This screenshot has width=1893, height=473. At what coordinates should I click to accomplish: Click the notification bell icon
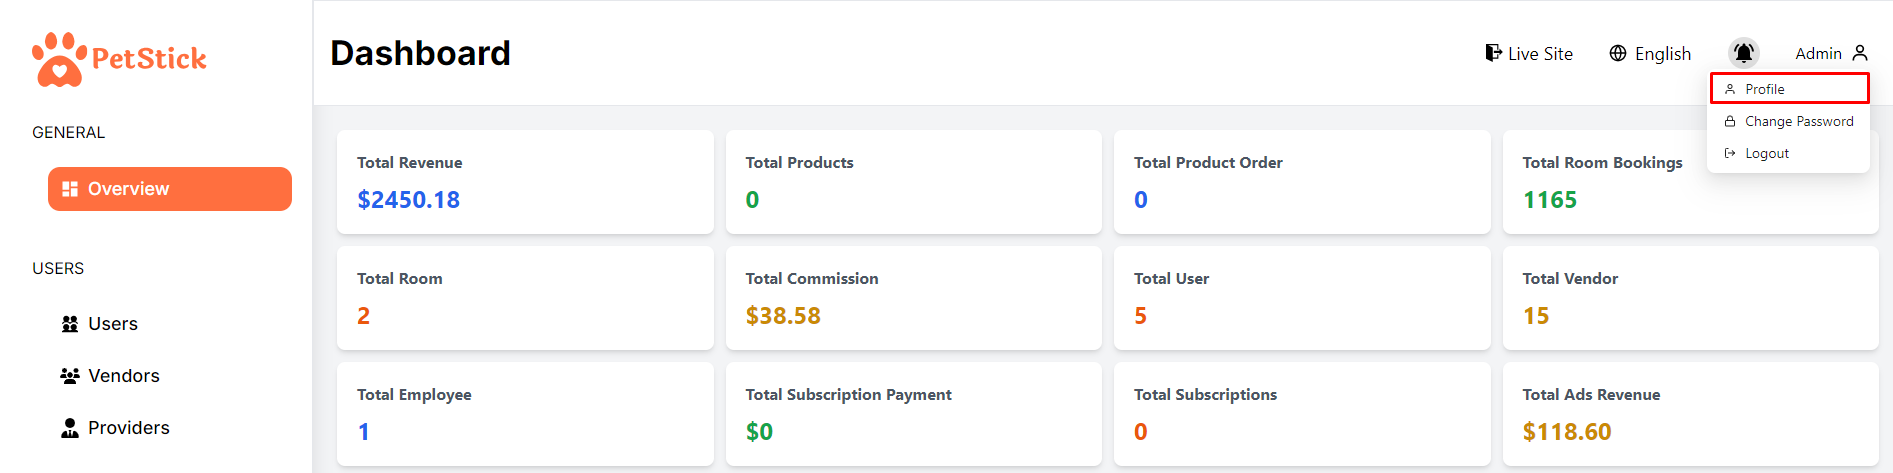tap(1743, 53)
